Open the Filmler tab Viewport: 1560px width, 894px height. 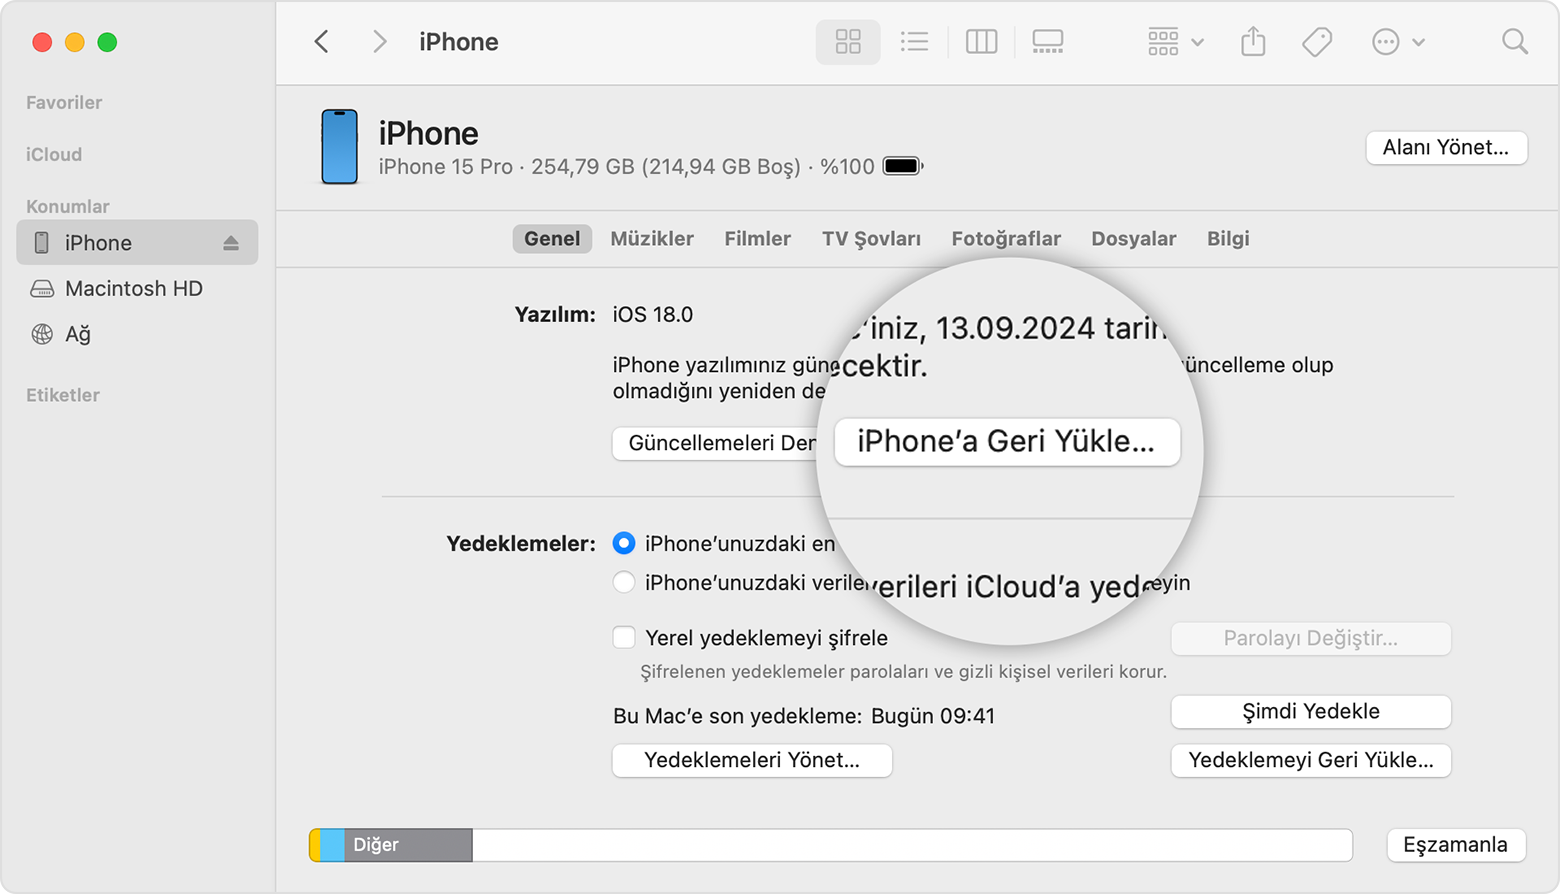pyautogui.click(x=757, y=239)
